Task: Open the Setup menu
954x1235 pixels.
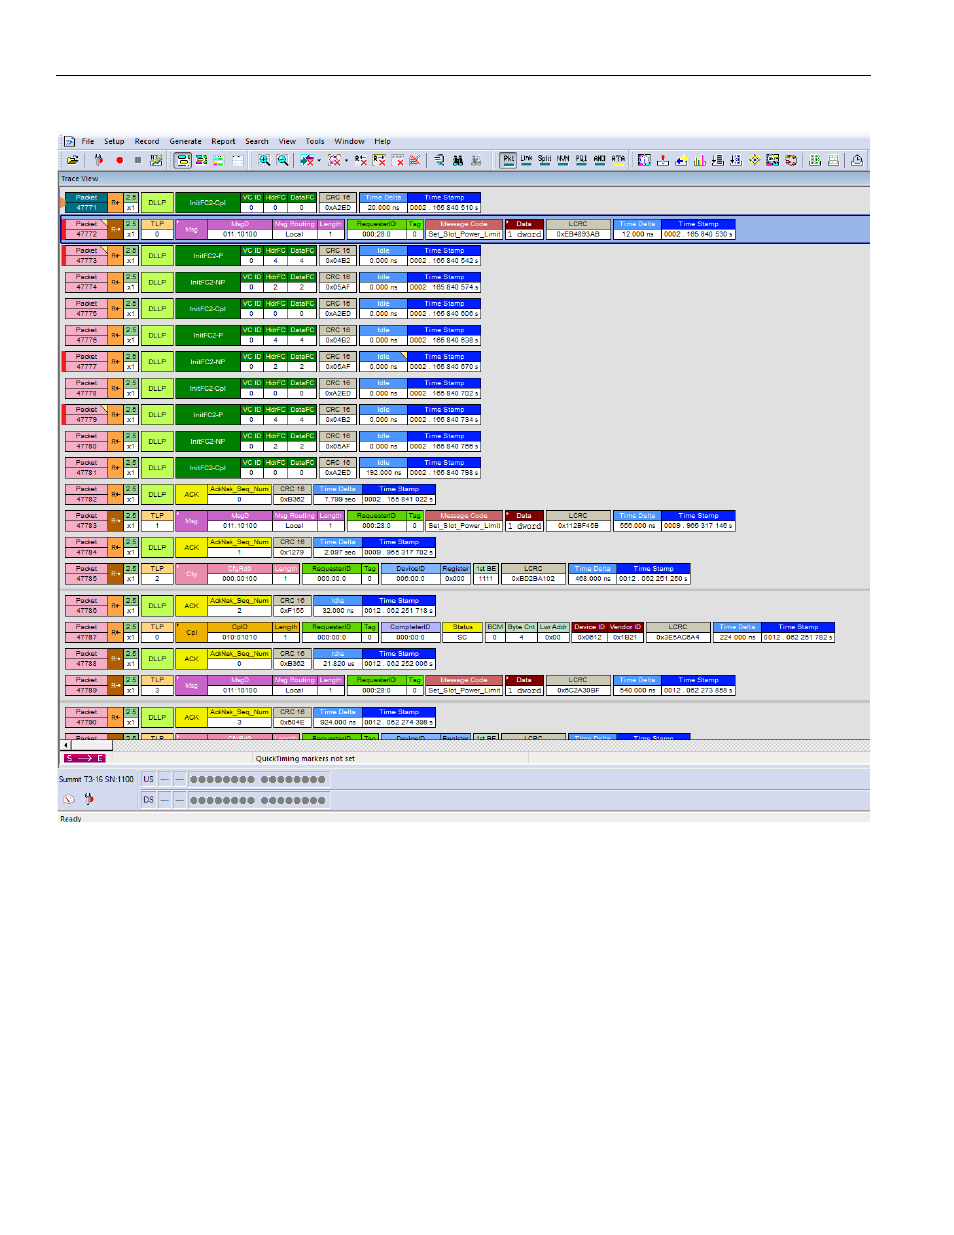Action: coord(114,142)
